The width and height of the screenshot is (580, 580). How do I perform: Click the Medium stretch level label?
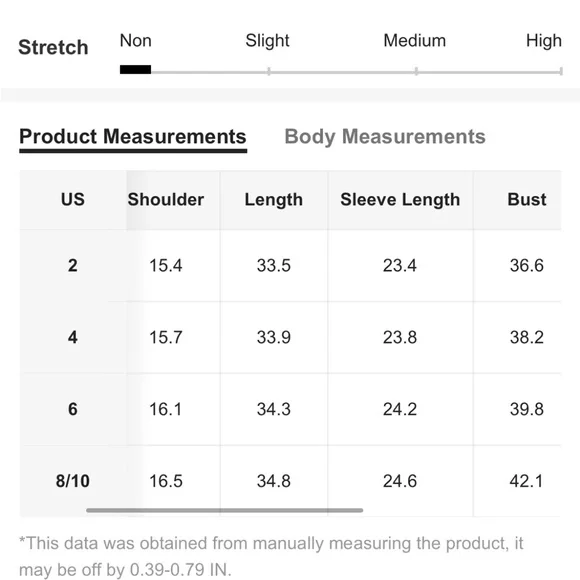415,41
